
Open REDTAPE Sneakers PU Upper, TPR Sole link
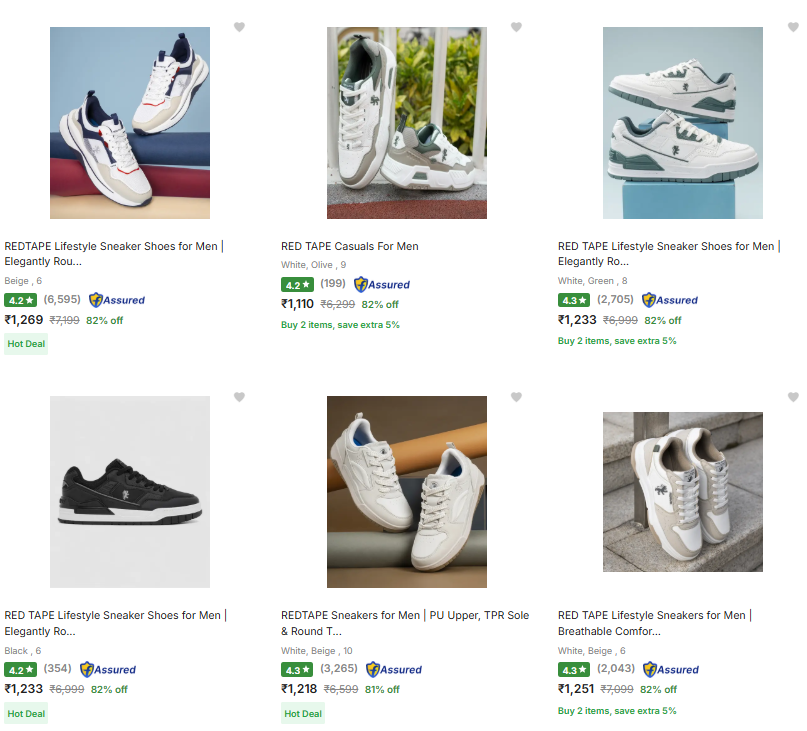[405, 623]
